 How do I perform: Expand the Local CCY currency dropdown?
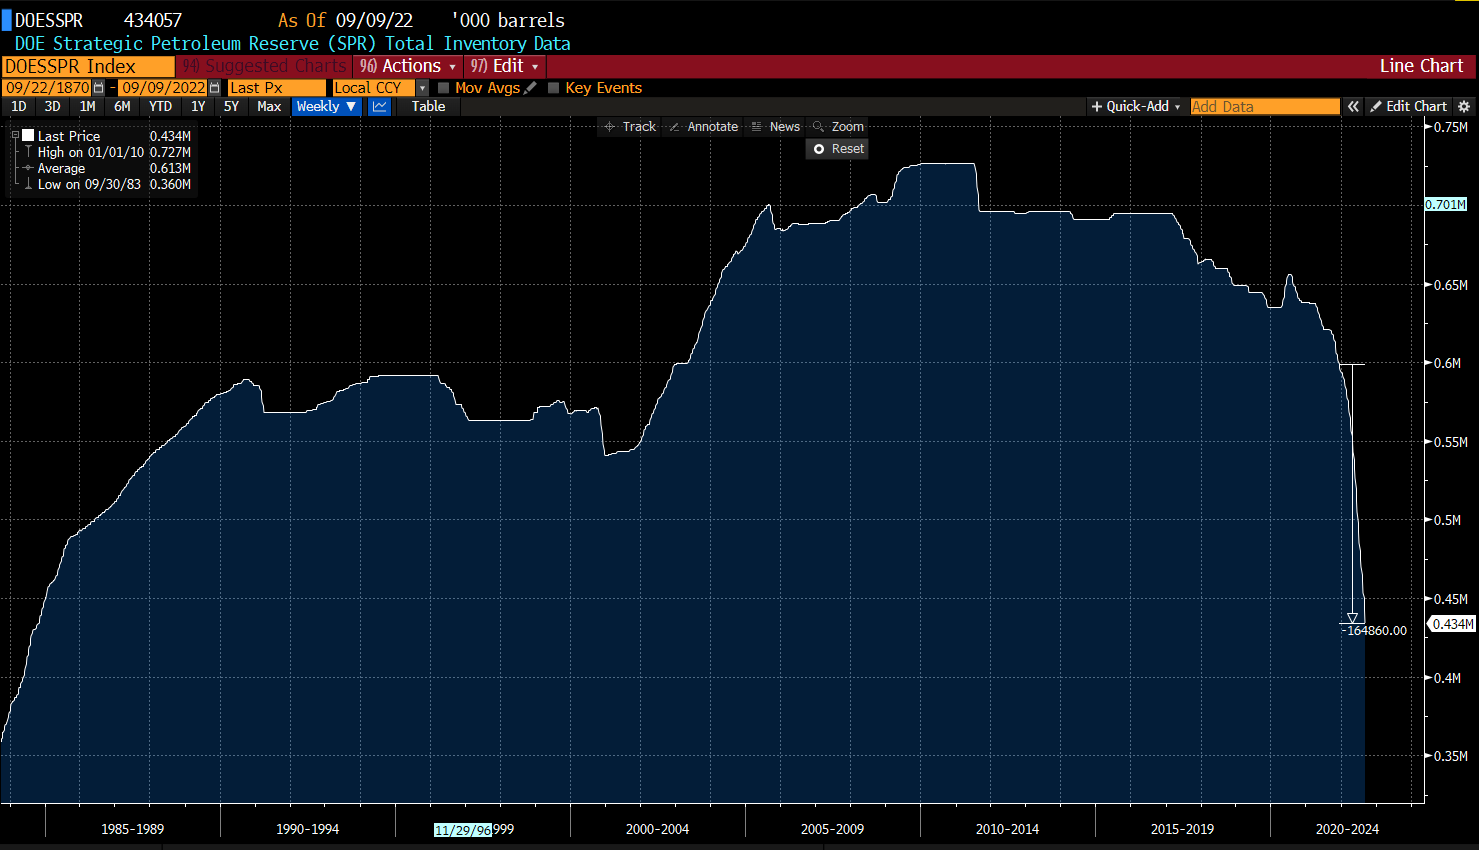coord(422,88)
